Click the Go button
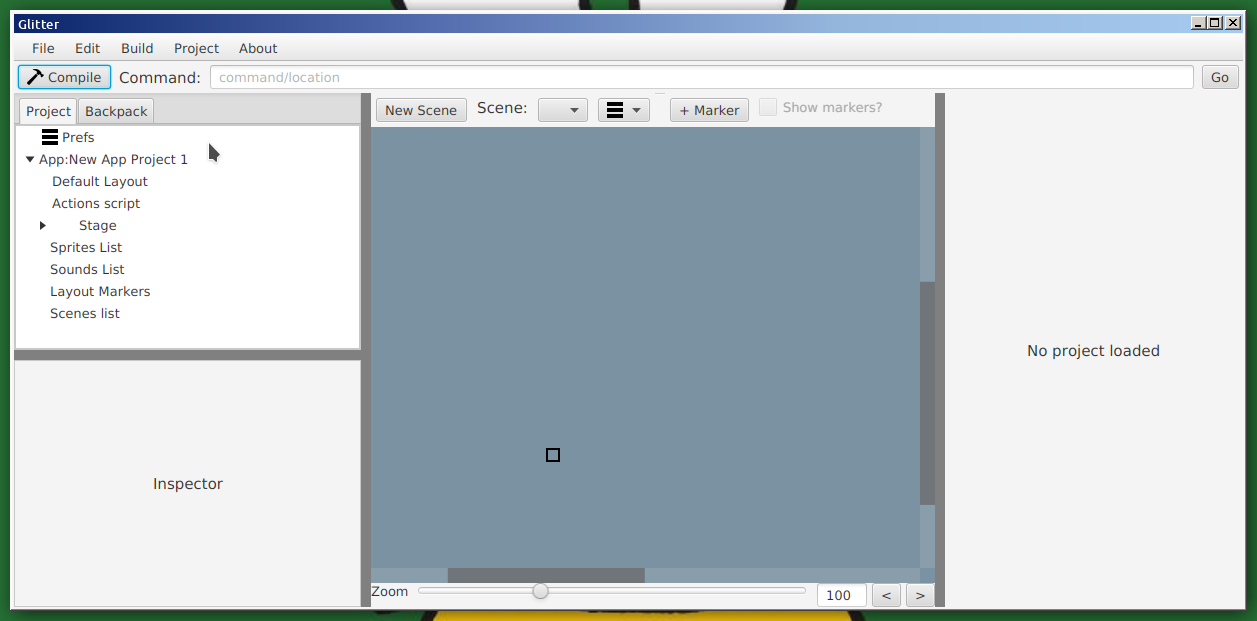Screen dimensions: 1257x621 click(x=1220, y=77)
